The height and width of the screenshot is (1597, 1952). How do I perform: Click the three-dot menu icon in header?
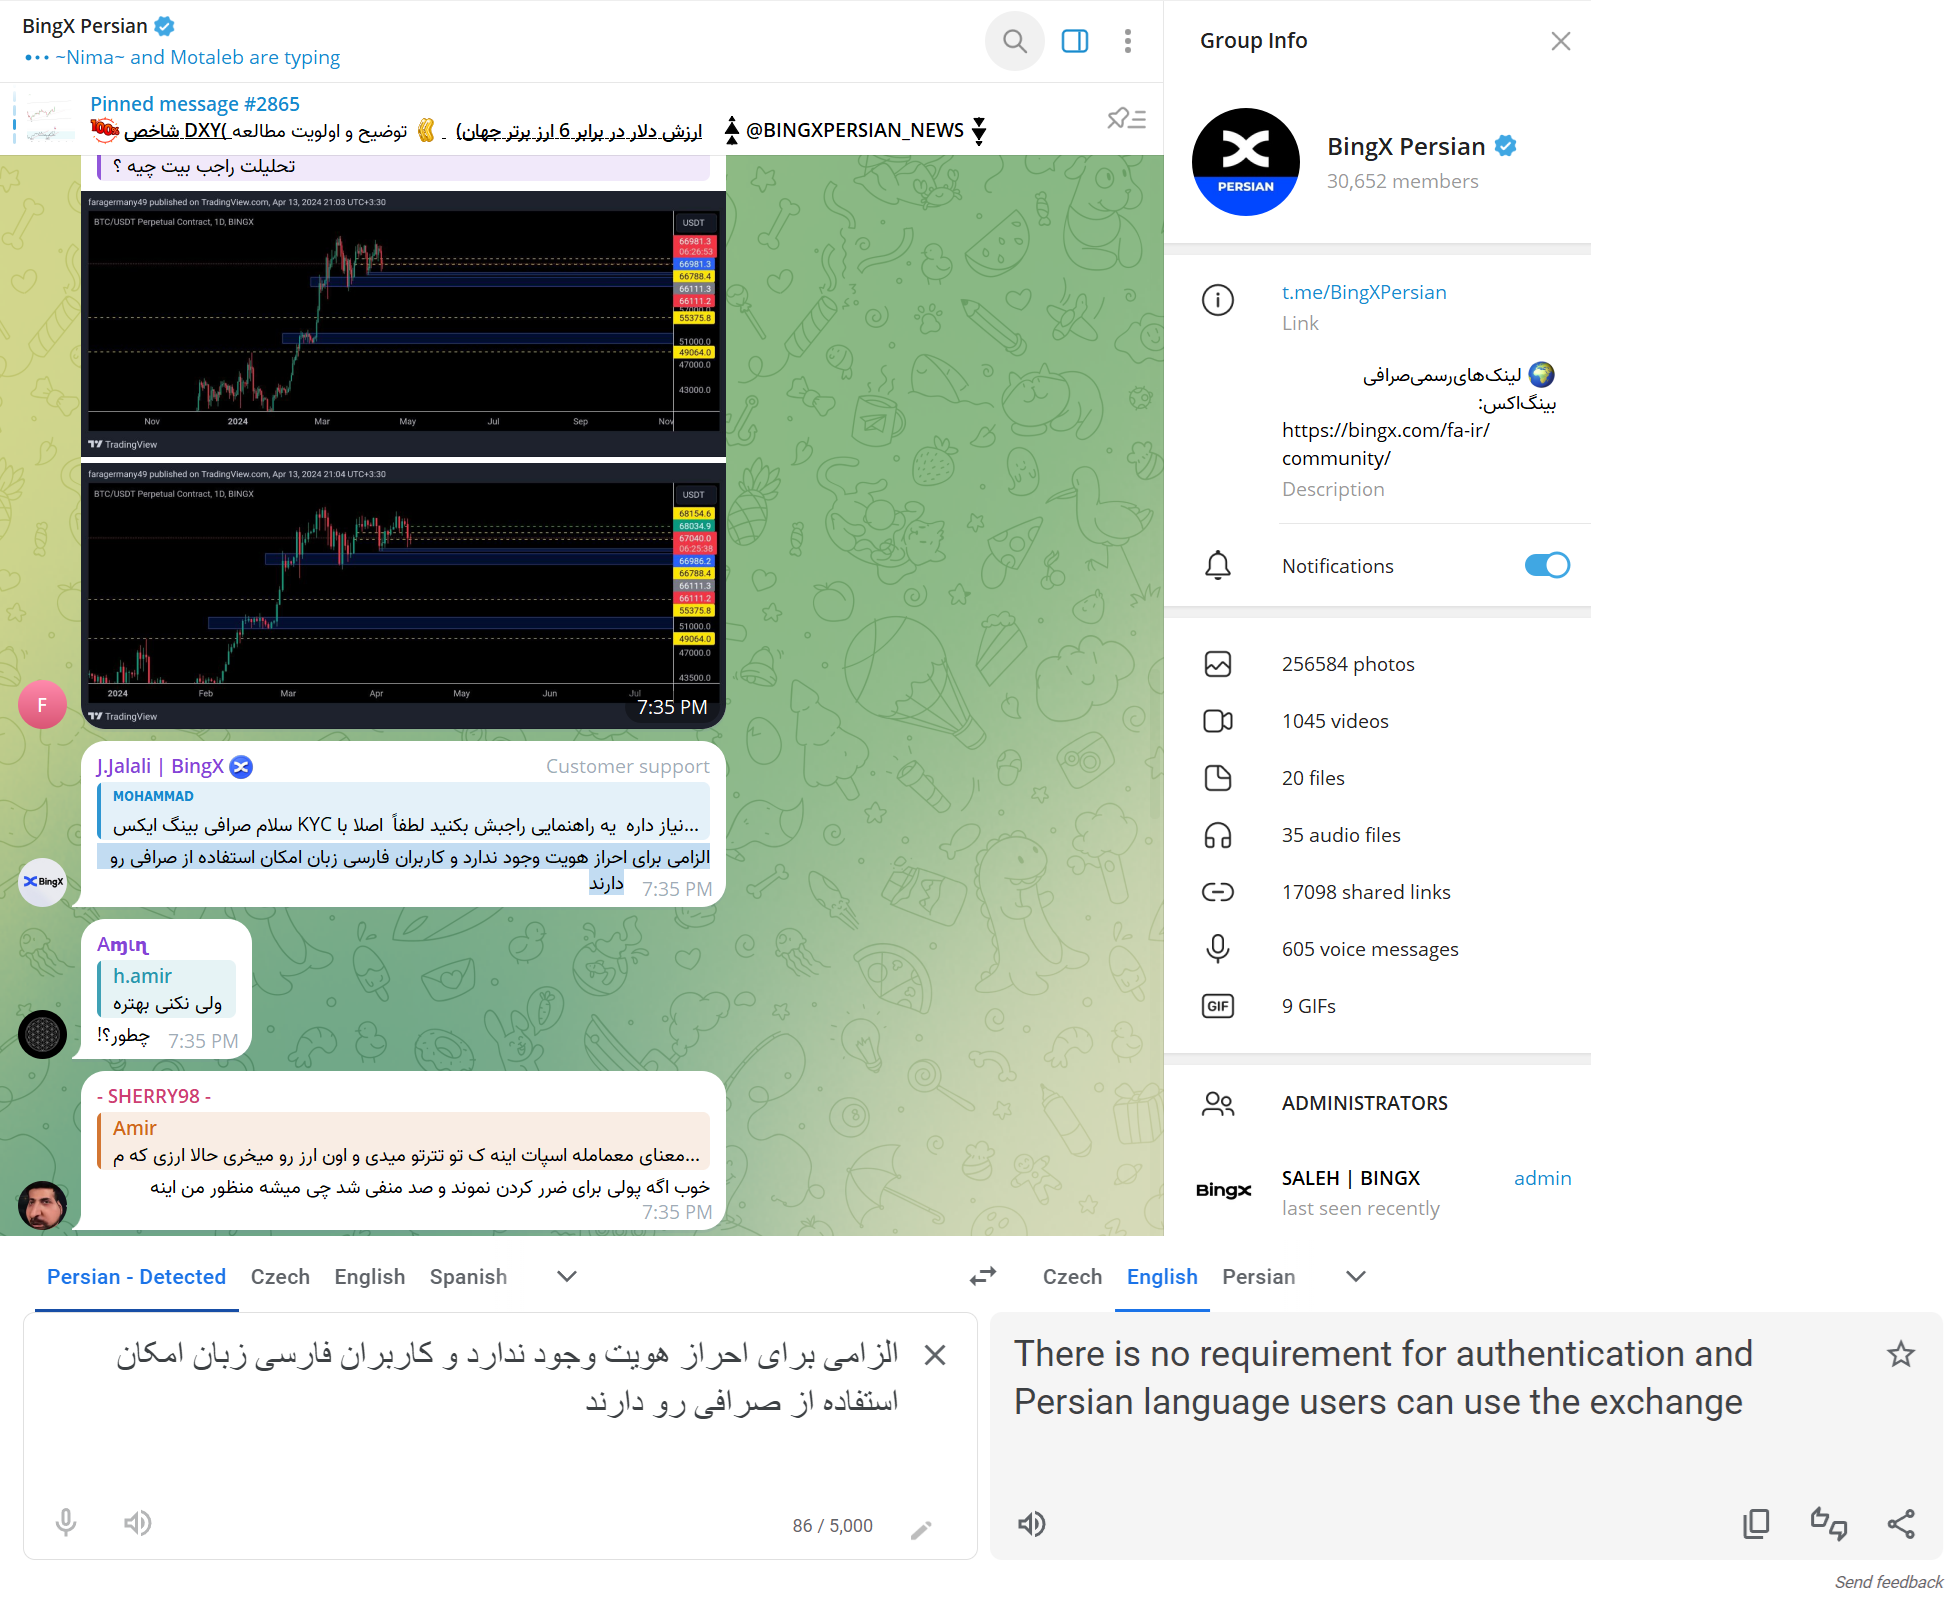(x=1130, y=41)
